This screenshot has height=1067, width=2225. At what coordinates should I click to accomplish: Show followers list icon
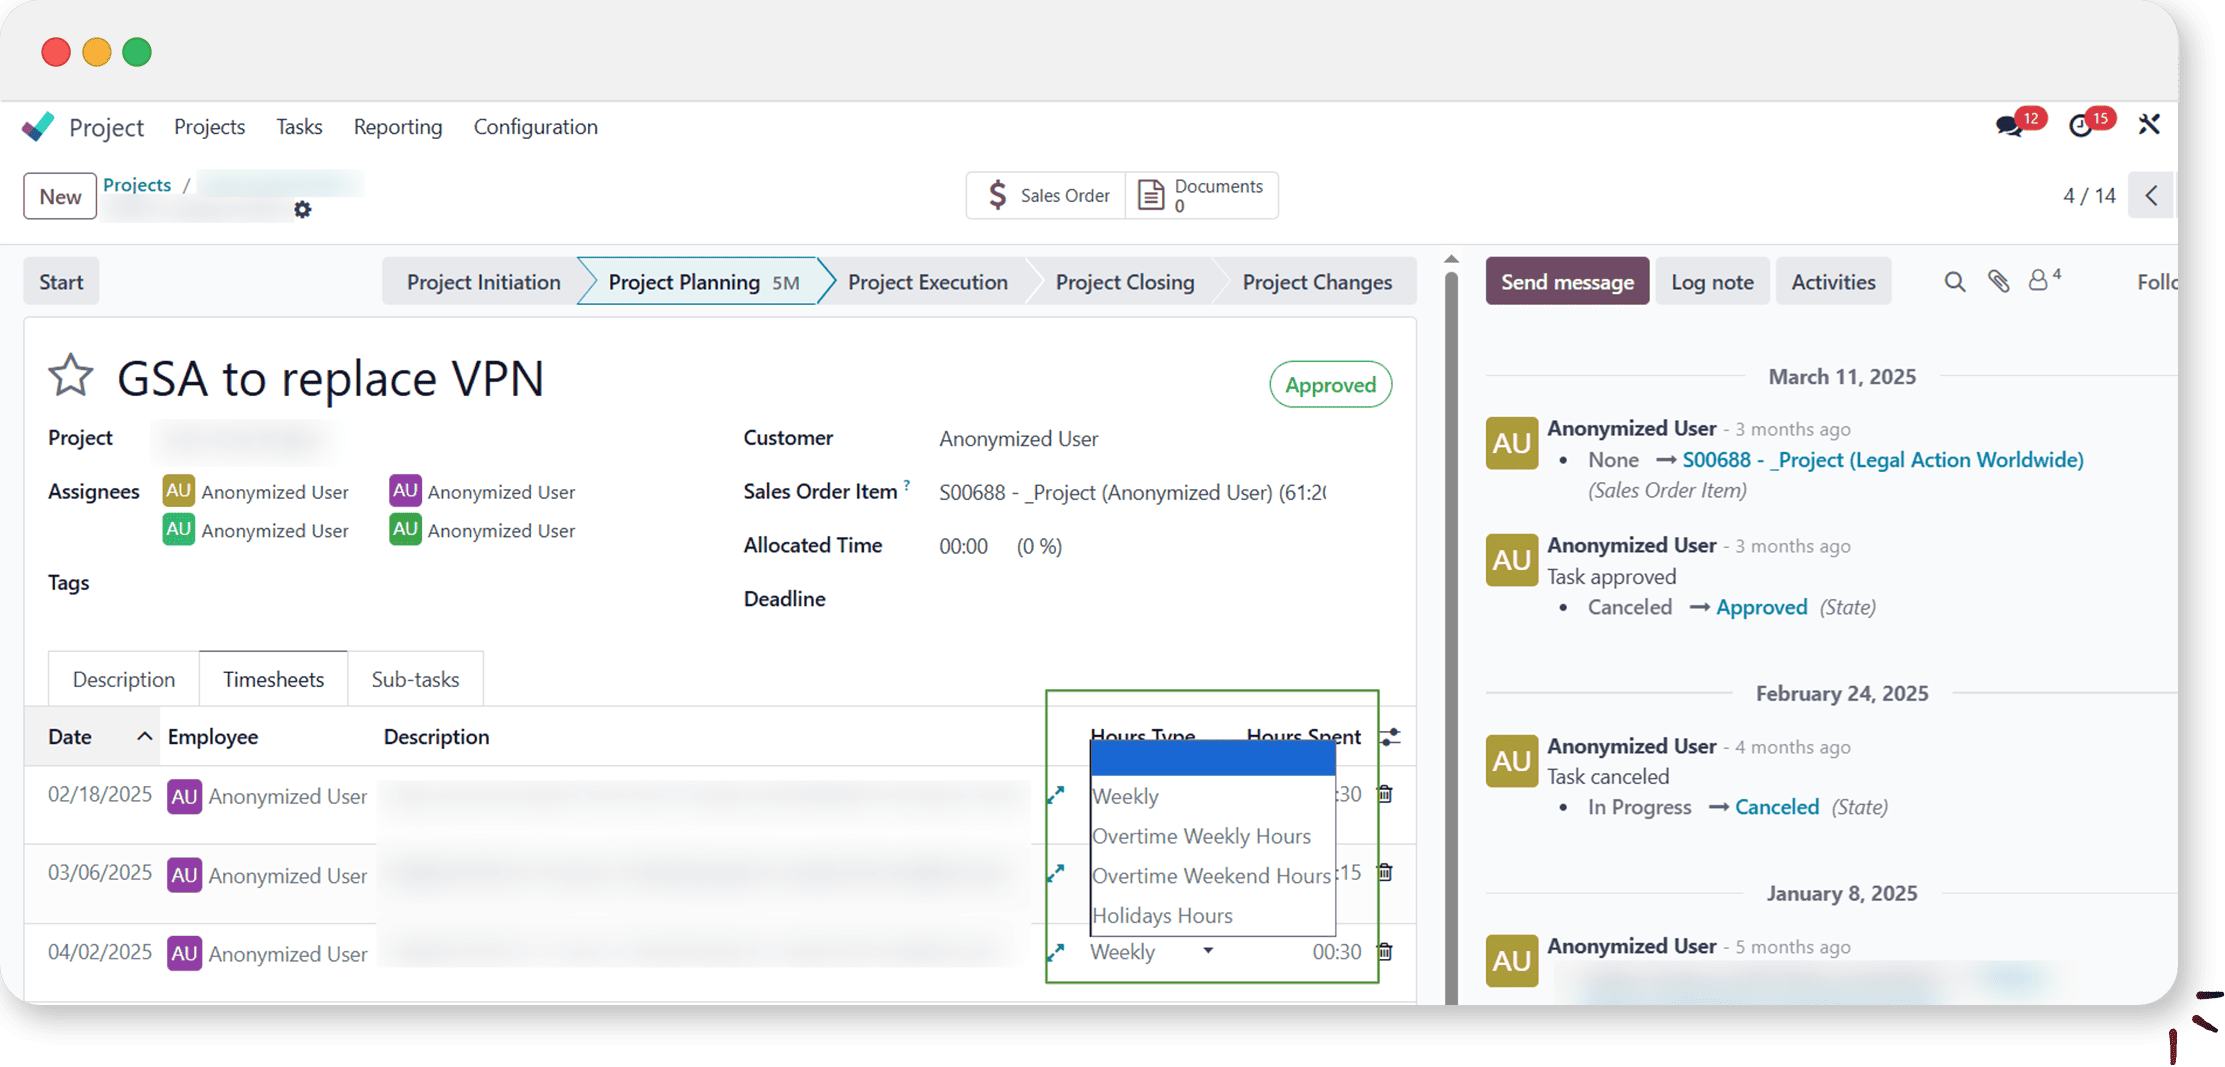tap(2040, 281)
